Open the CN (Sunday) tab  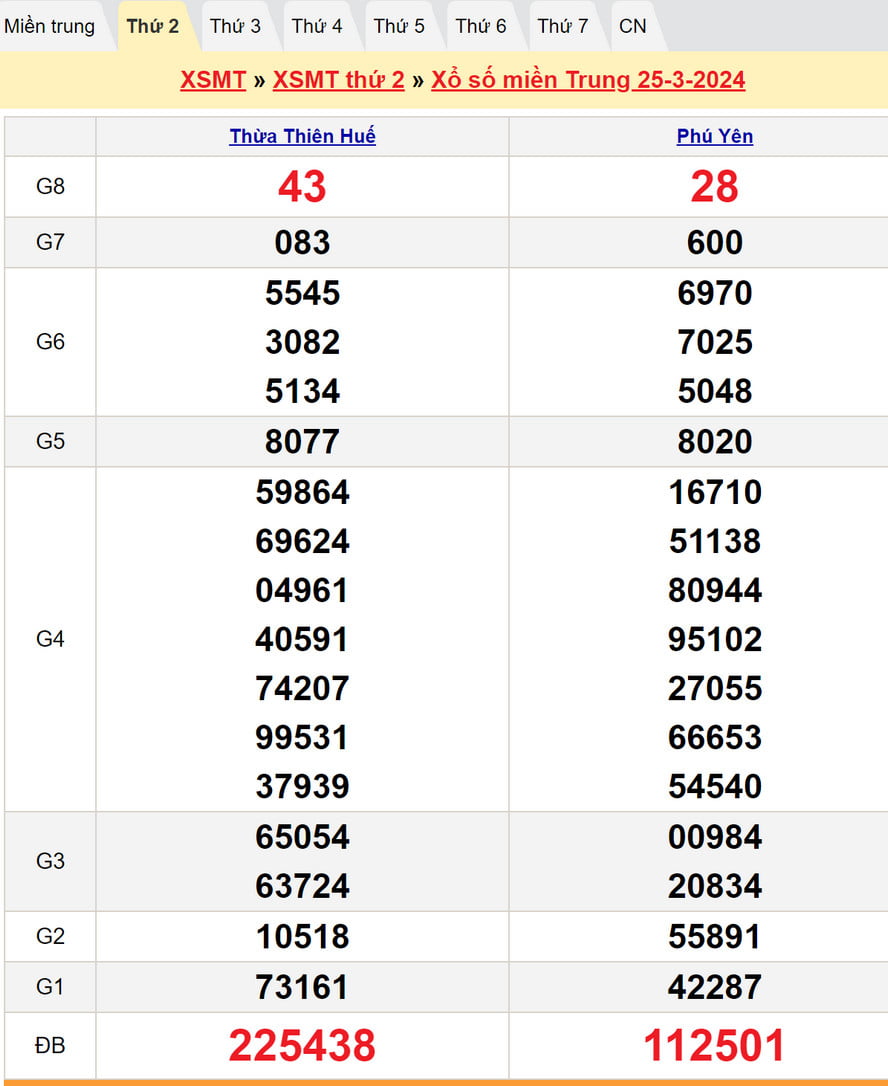(633, 26)
